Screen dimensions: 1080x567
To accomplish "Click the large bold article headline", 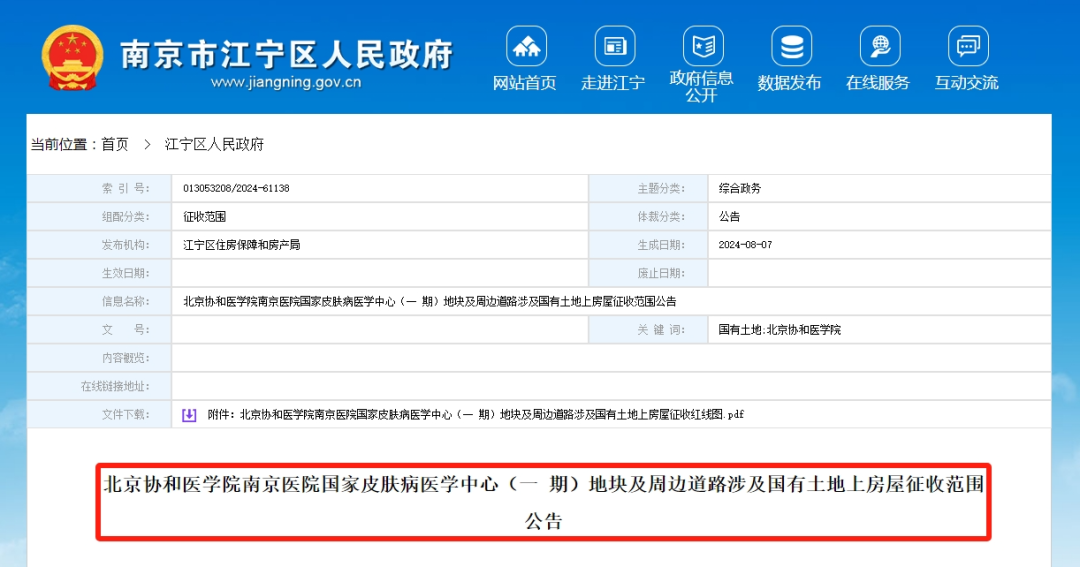I will pos(543,502).
